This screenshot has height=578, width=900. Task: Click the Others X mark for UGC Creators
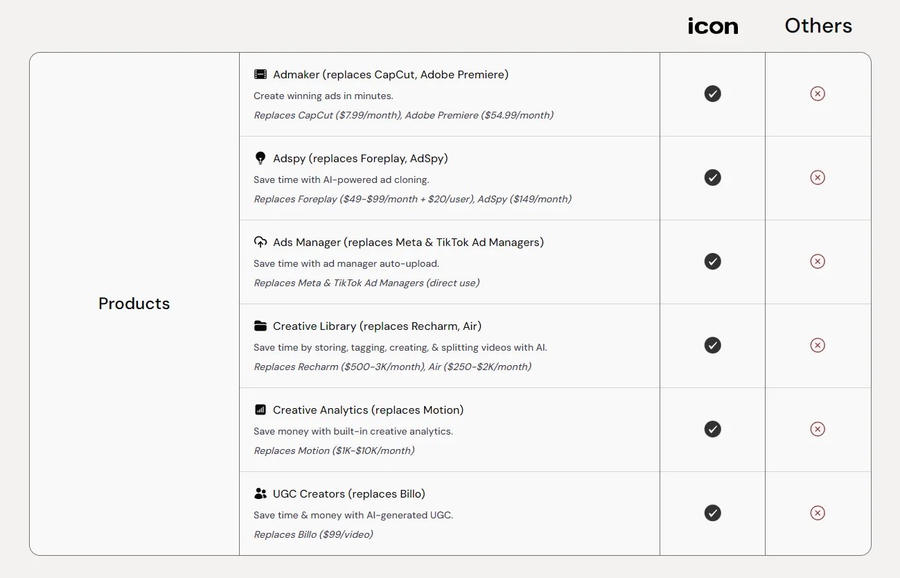point(817,514)
